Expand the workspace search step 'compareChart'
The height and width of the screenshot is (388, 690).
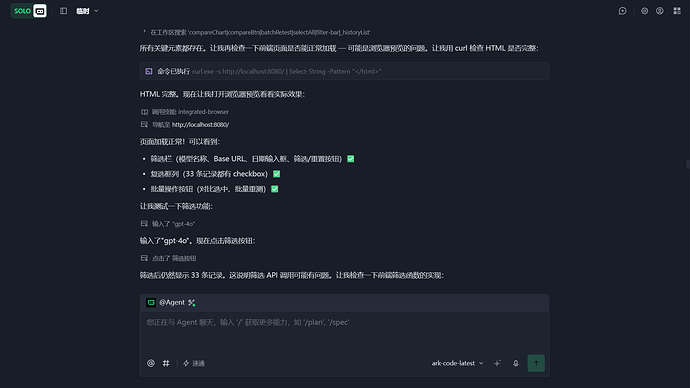coord(257,32)
